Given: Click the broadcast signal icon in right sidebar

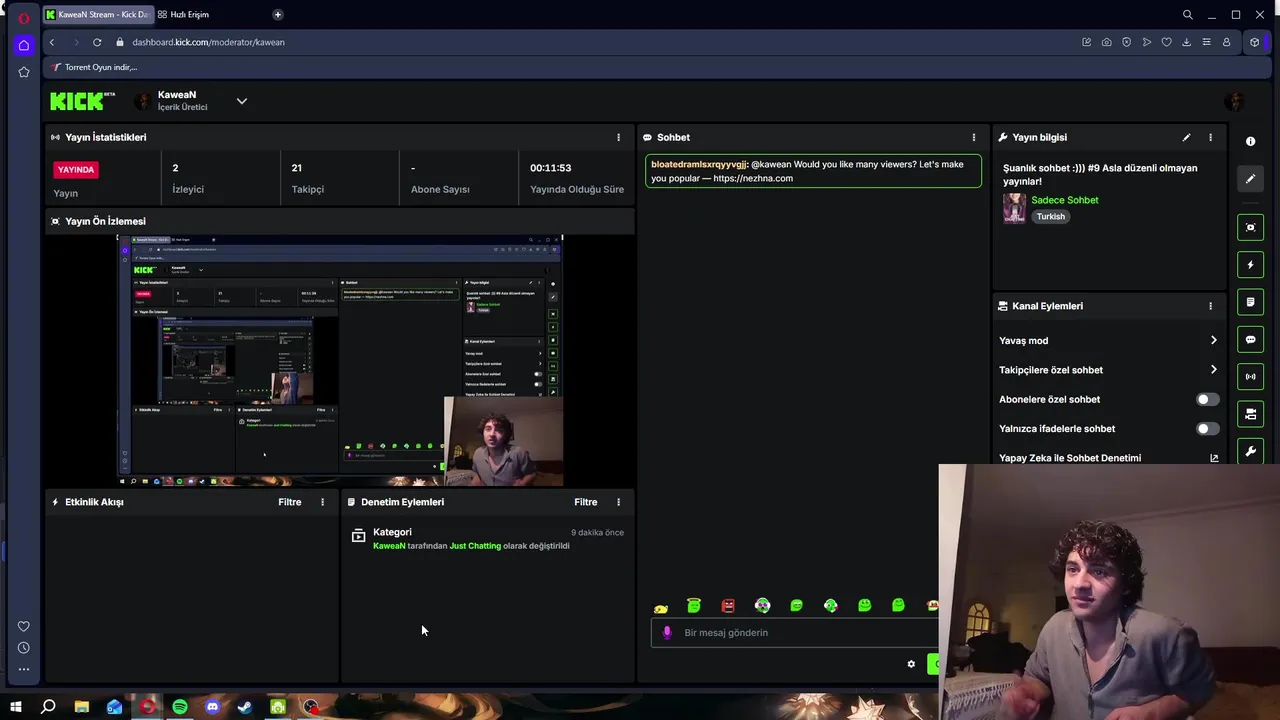Looking at the screenshot, I should click(x=1250, y=377).
